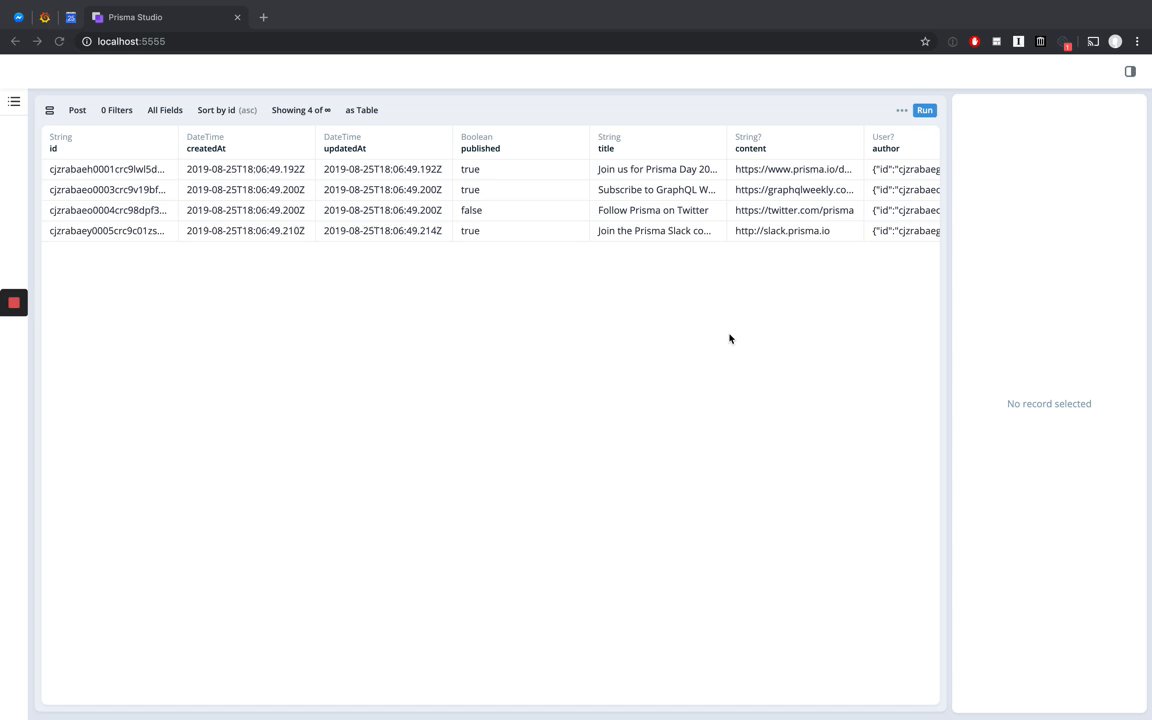Bookmark this page with the star icon
This screenshot has height=720, width=1152.
(925, 42)
